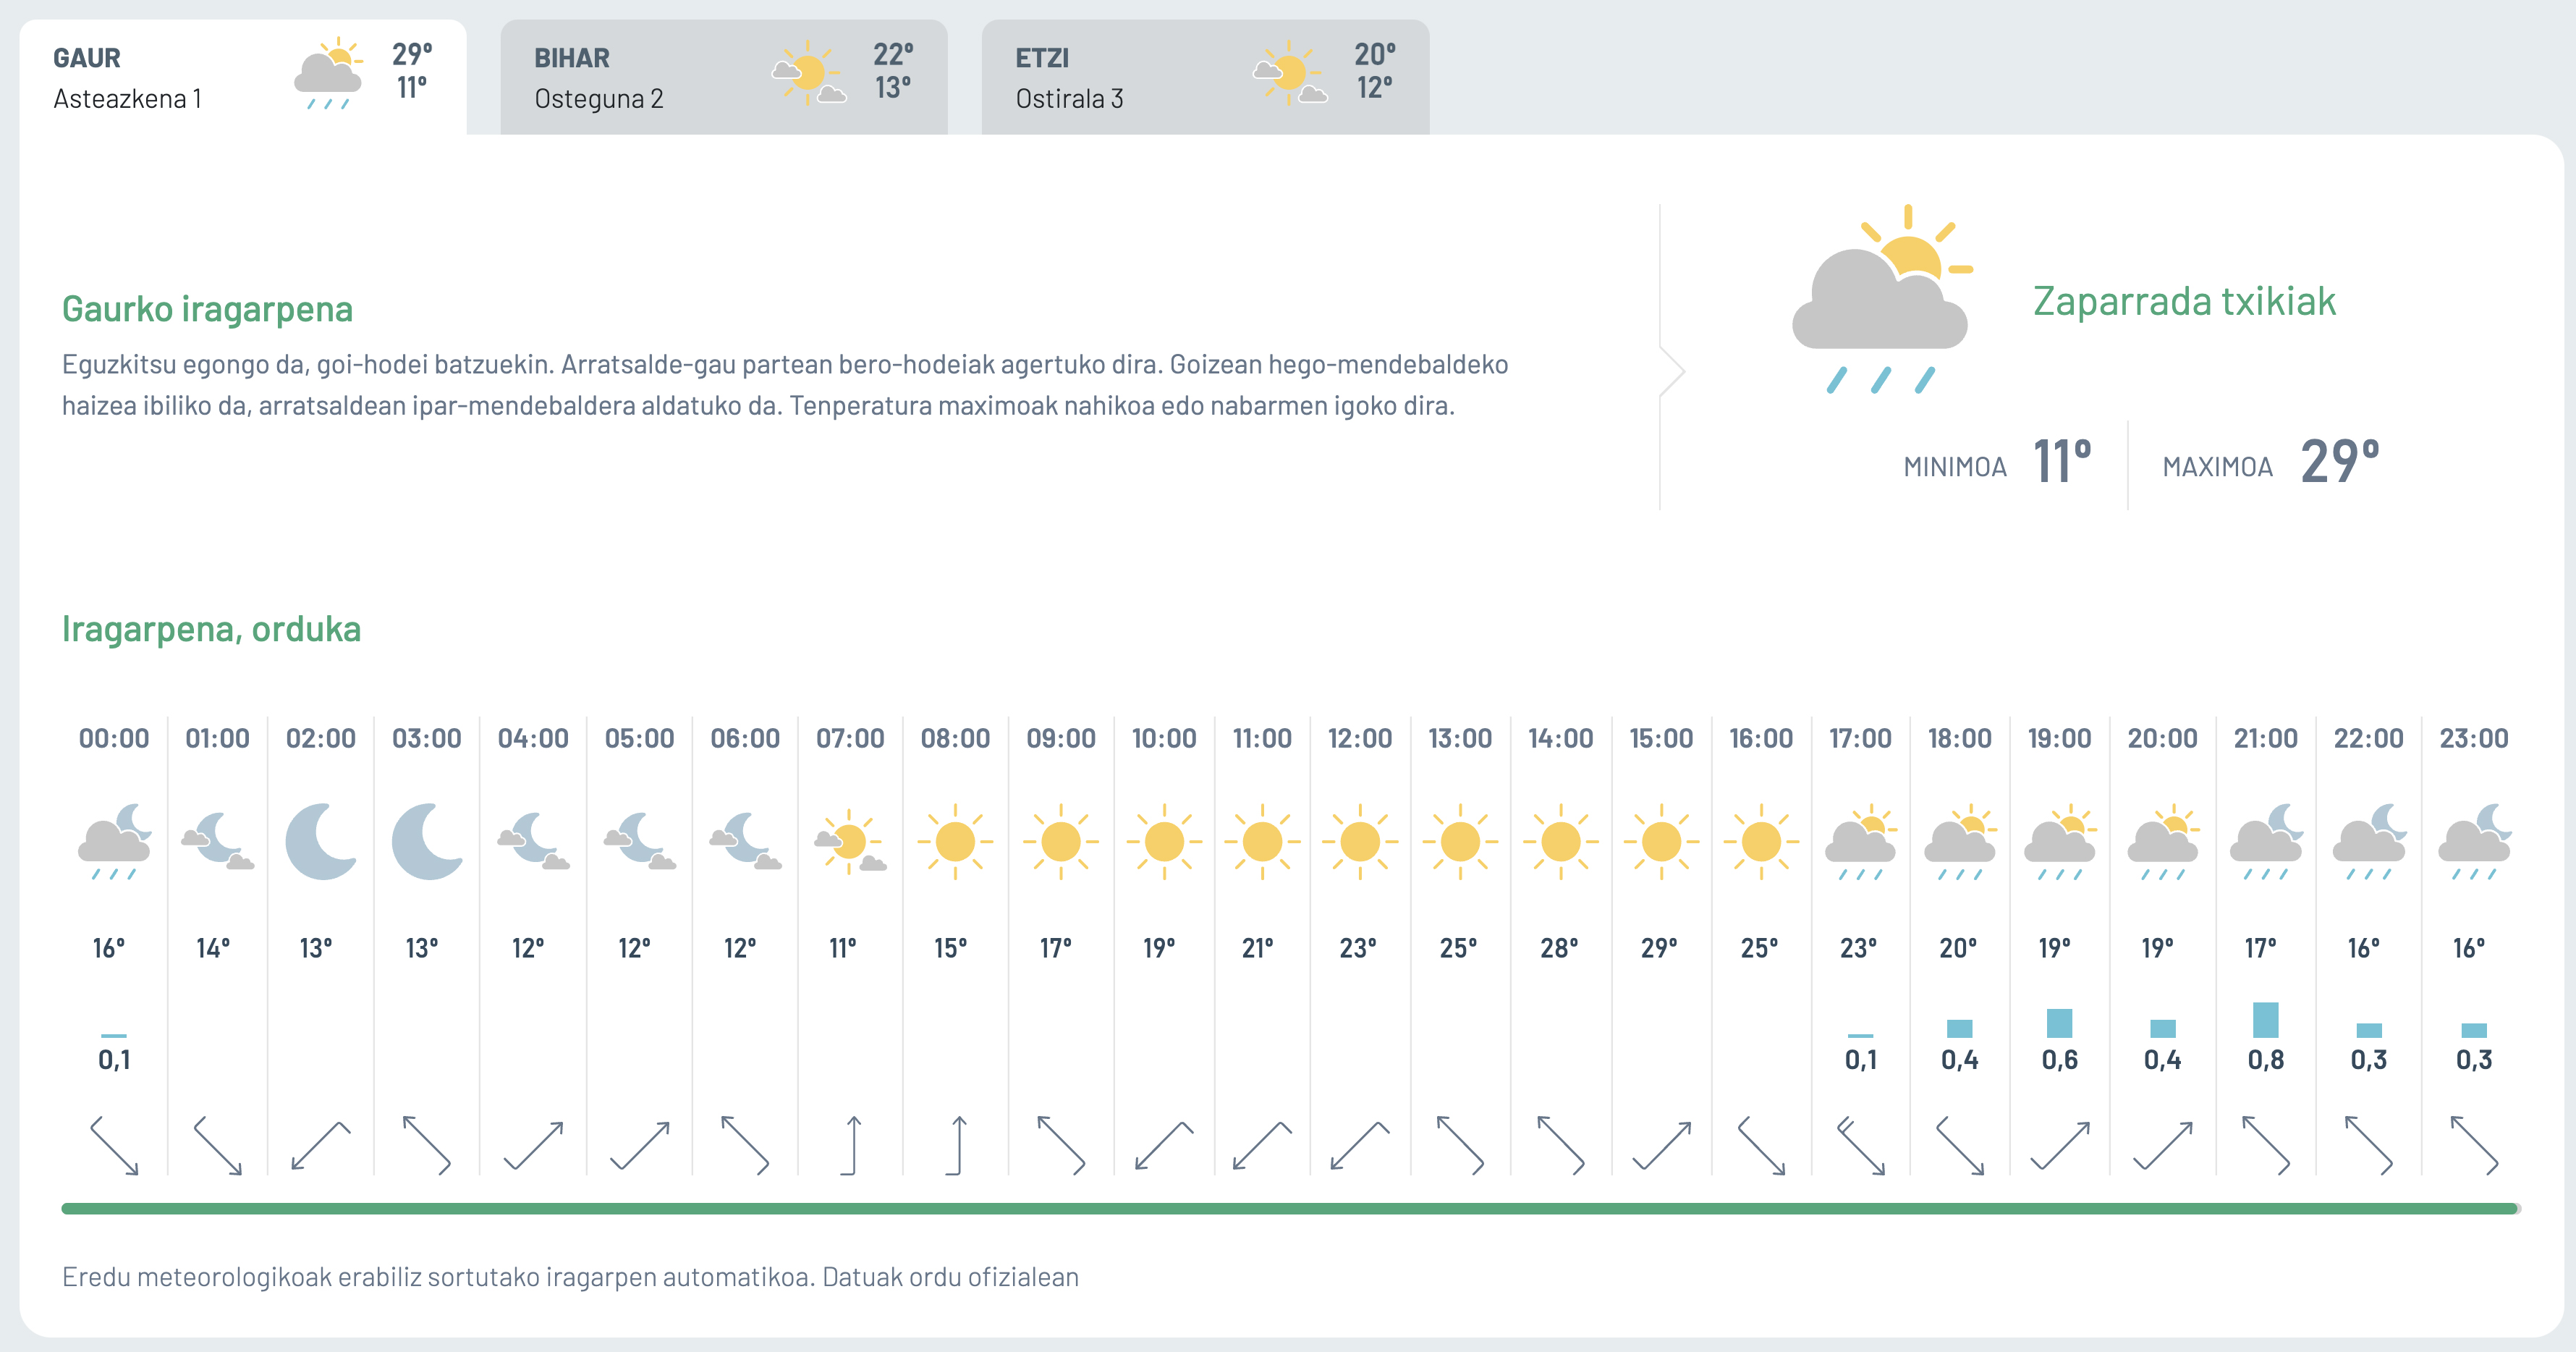Image resolution: width=2576 pixels, height=1352 pixels.
Task: Click the Gaurko iragarpena heading
Action: pyautogui.click(x=207, y=309)
